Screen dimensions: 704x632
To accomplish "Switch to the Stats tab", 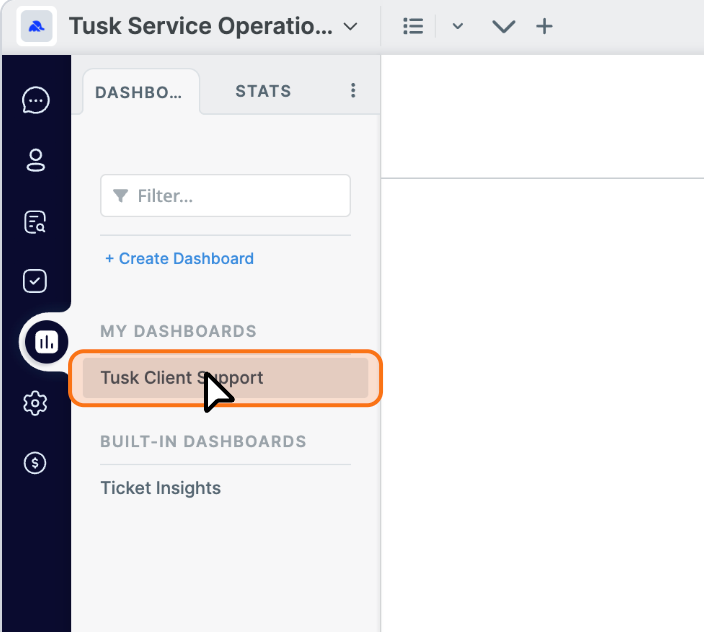I will [264, 91].
